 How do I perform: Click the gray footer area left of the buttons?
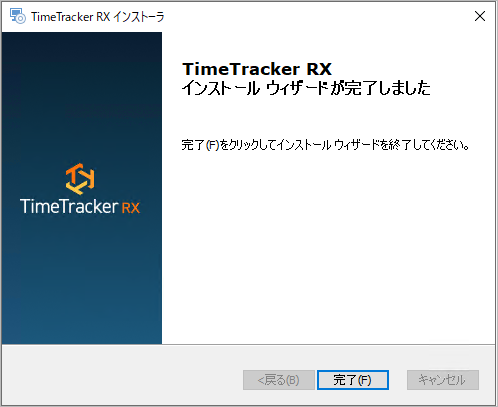point(122,377)
